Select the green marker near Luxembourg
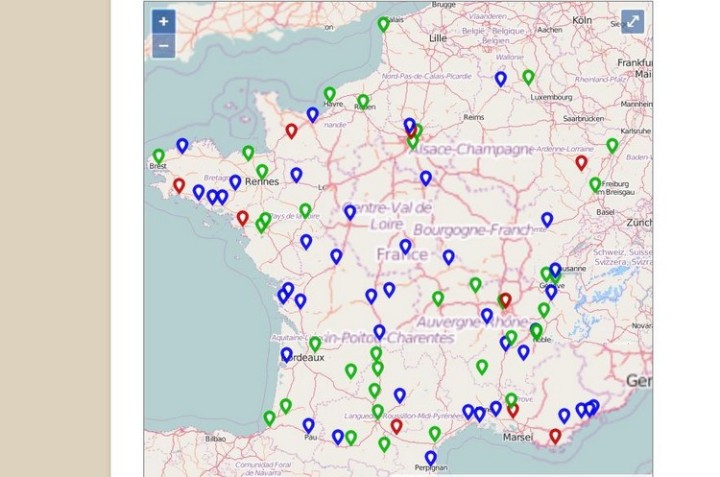The image size is (720, 477). (x=528, y=76)
